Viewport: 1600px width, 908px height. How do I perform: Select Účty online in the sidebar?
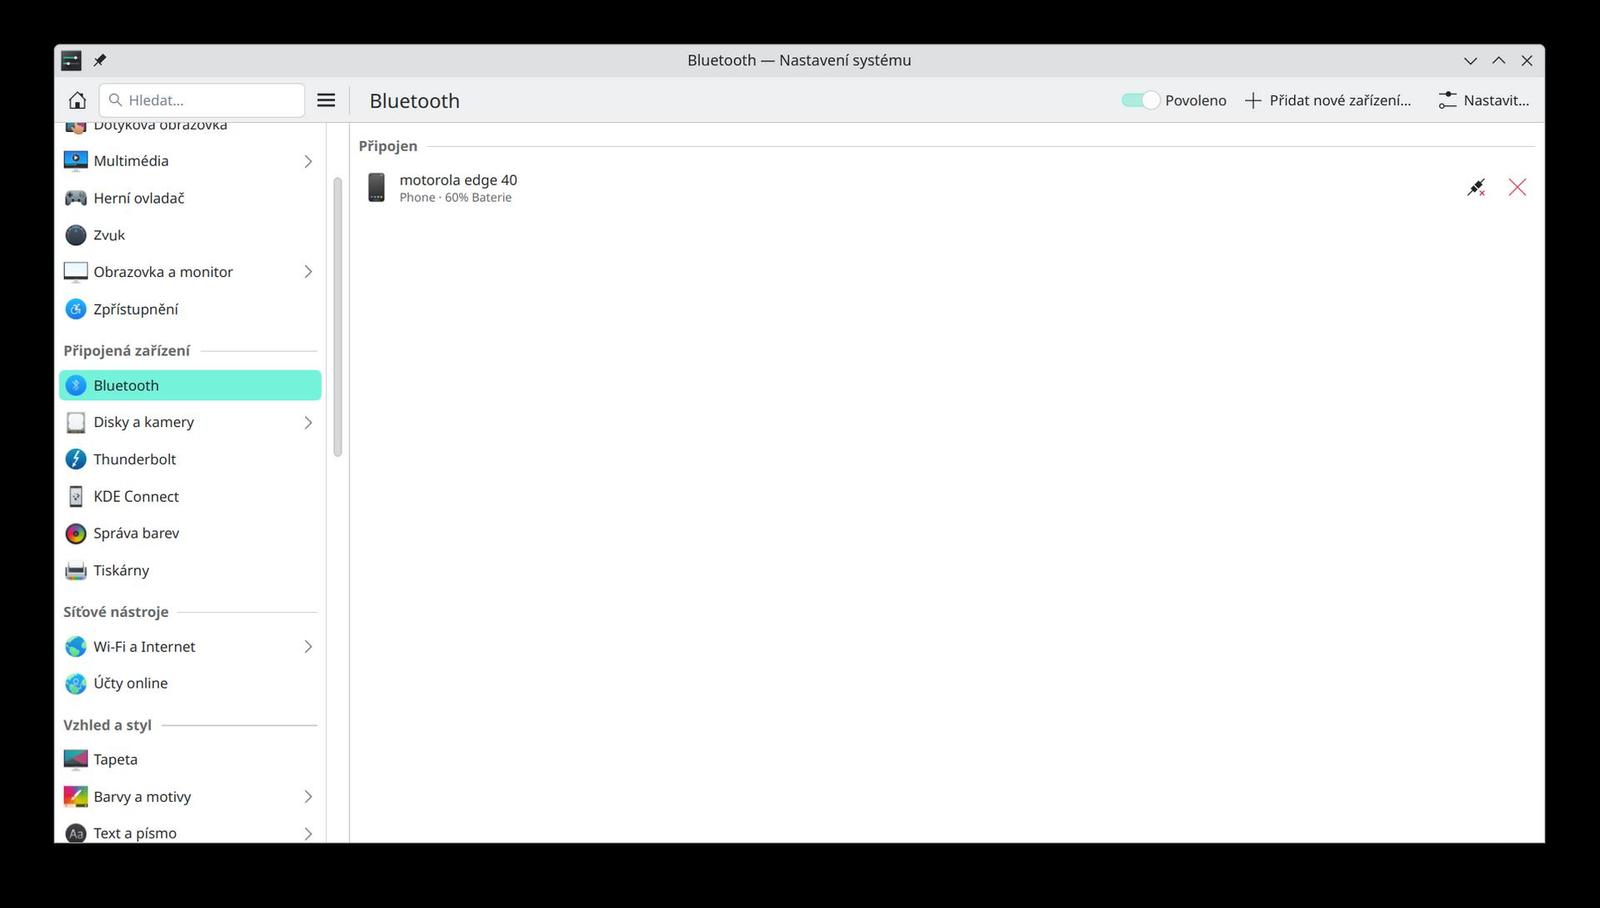click(130, 683)
